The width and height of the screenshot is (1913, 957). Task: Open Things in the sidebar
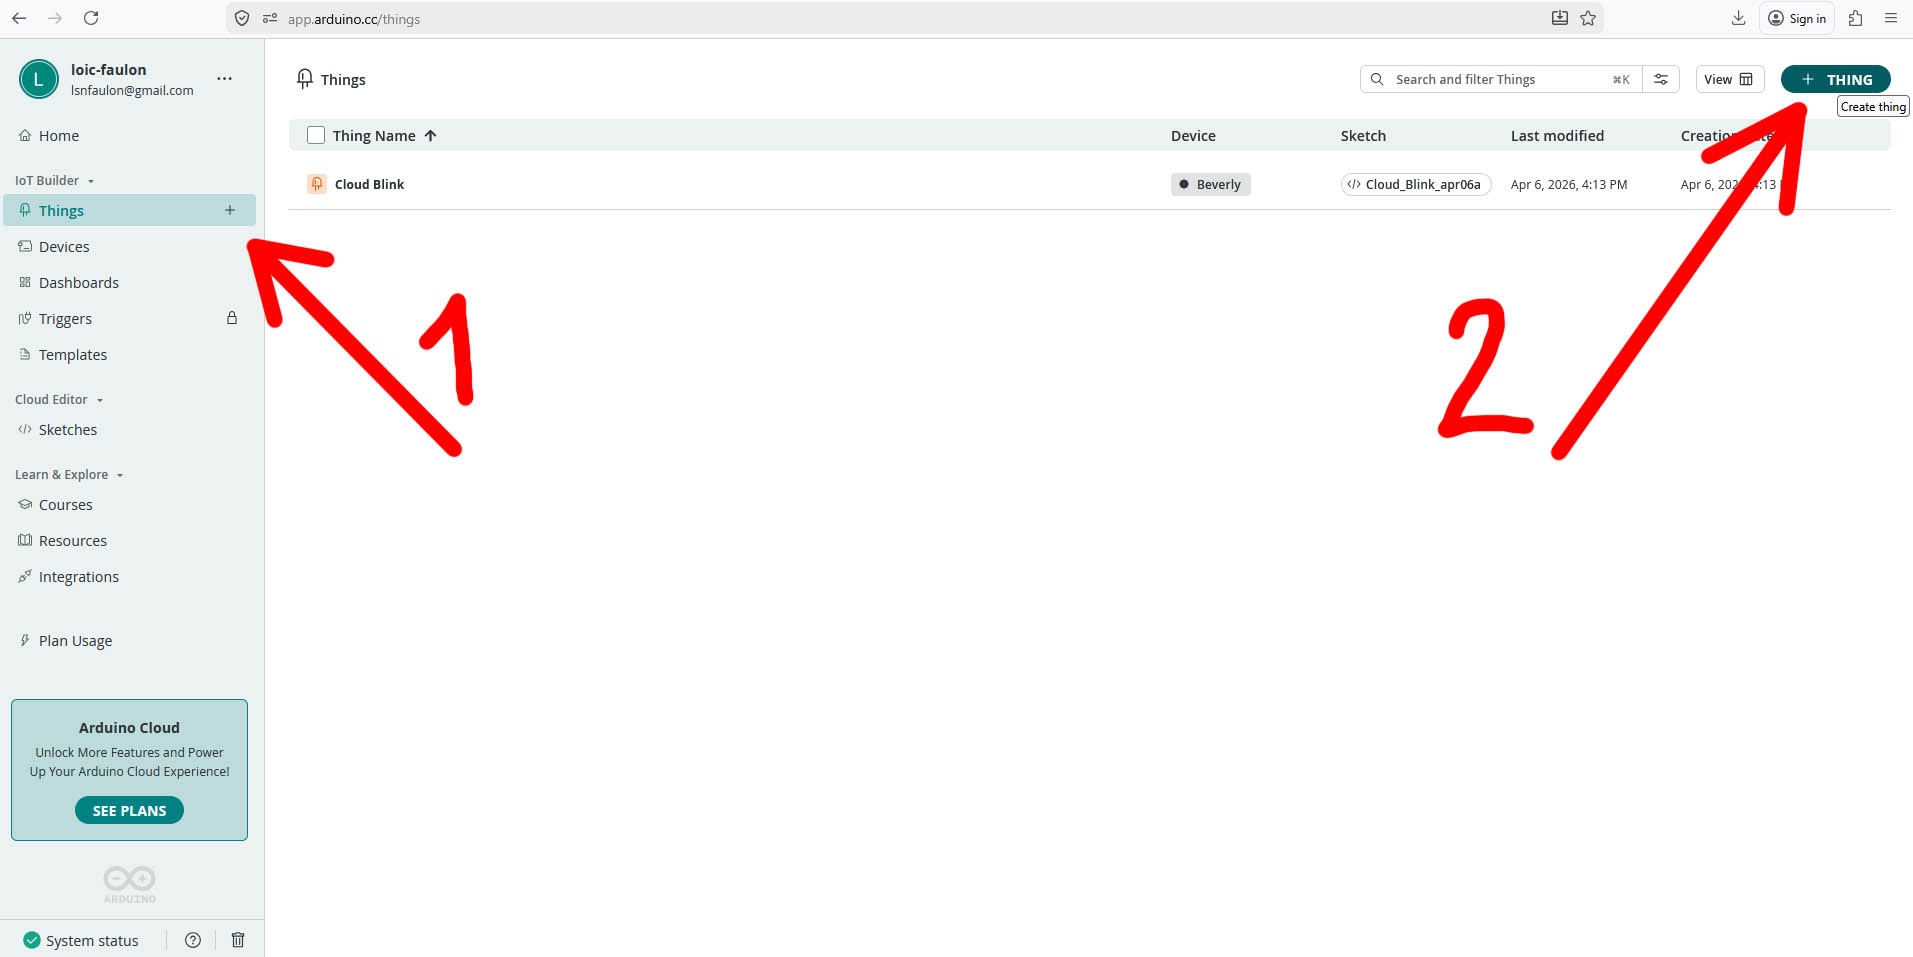coord(130,210)
